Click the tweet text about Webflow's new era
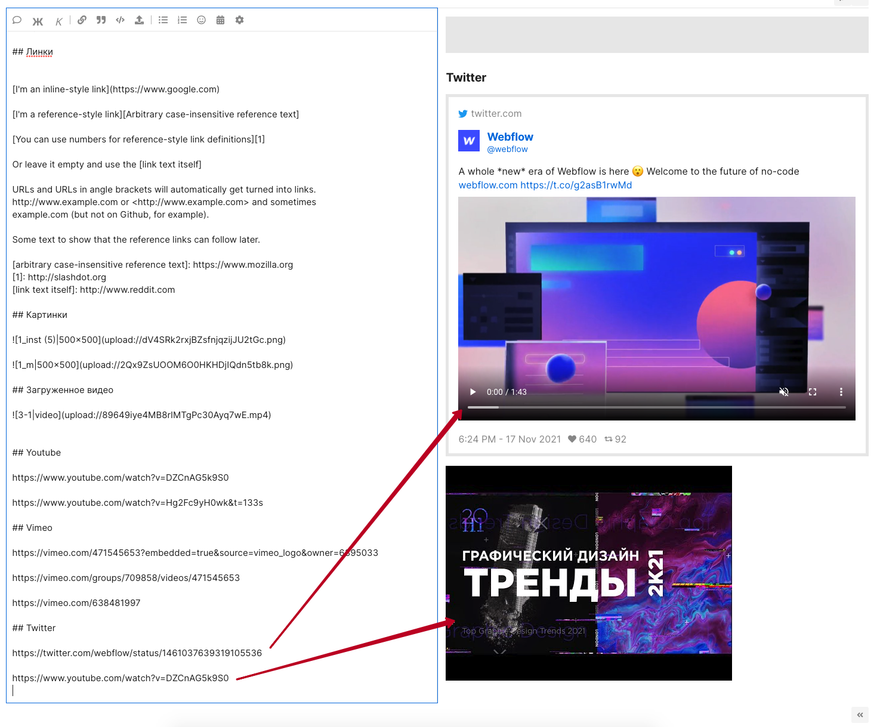This screenshot has width=880, height=727. click(629, 171)
